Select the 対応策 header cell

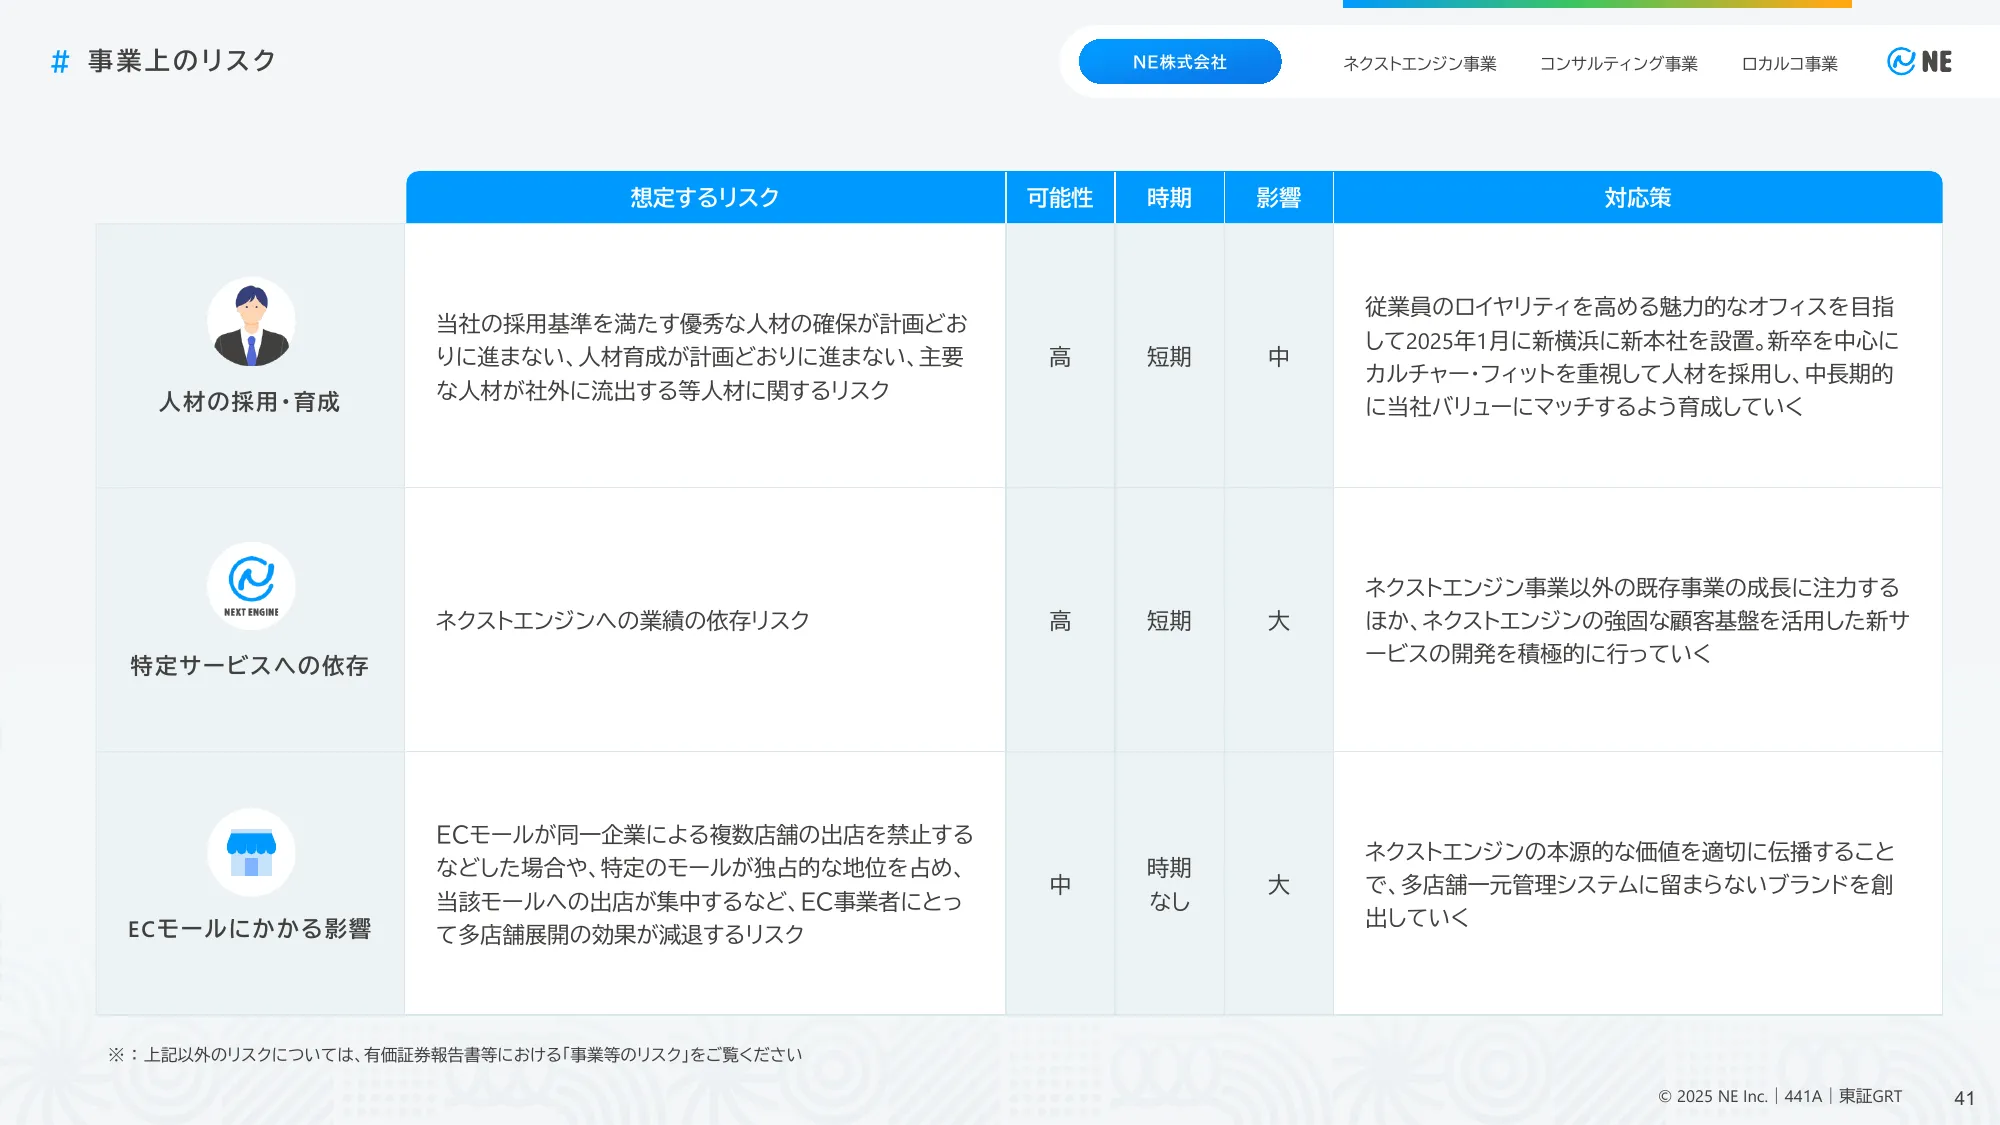pos(1637,198)
